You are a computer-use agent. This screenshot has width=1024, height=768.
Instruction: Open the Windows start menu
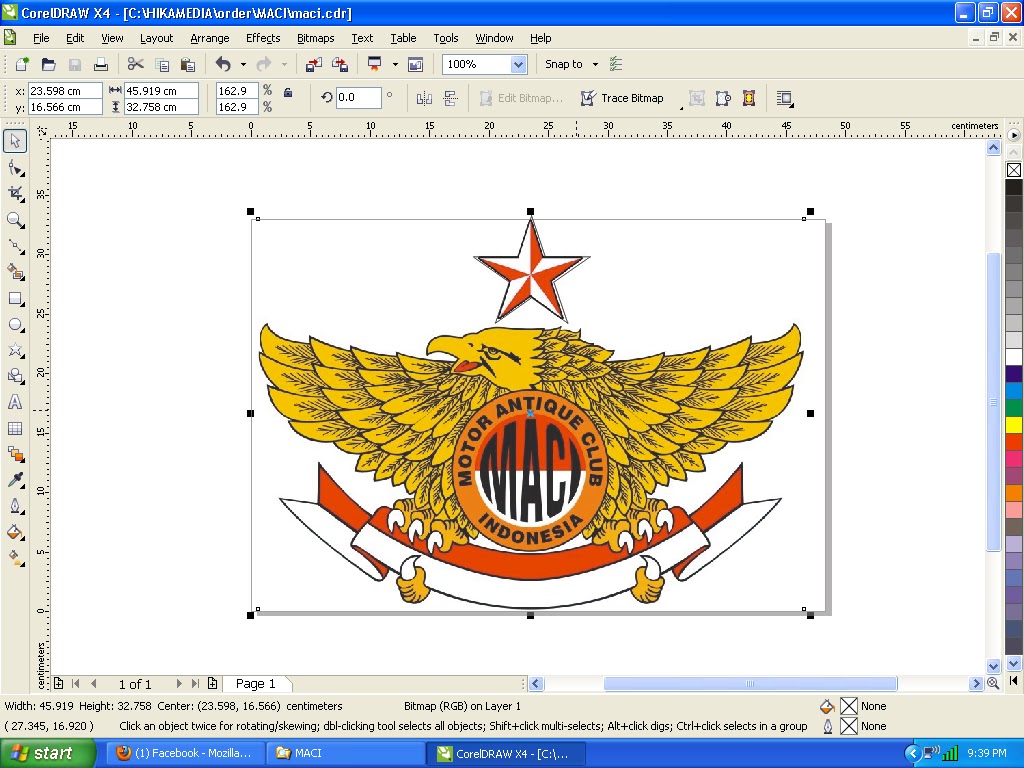point(48,753)
